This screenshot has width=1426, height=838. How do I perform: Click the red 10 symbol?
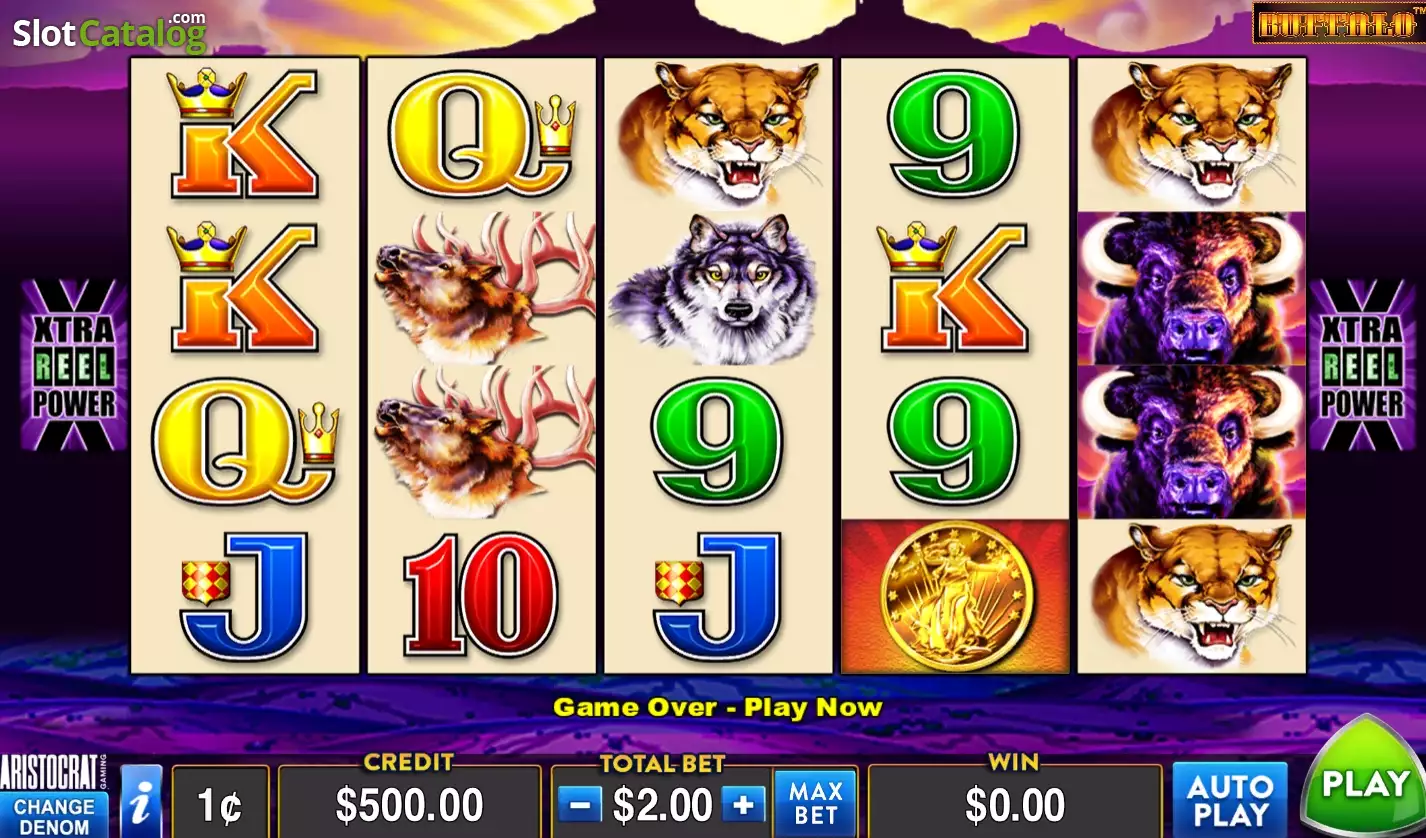click(480, 595)
